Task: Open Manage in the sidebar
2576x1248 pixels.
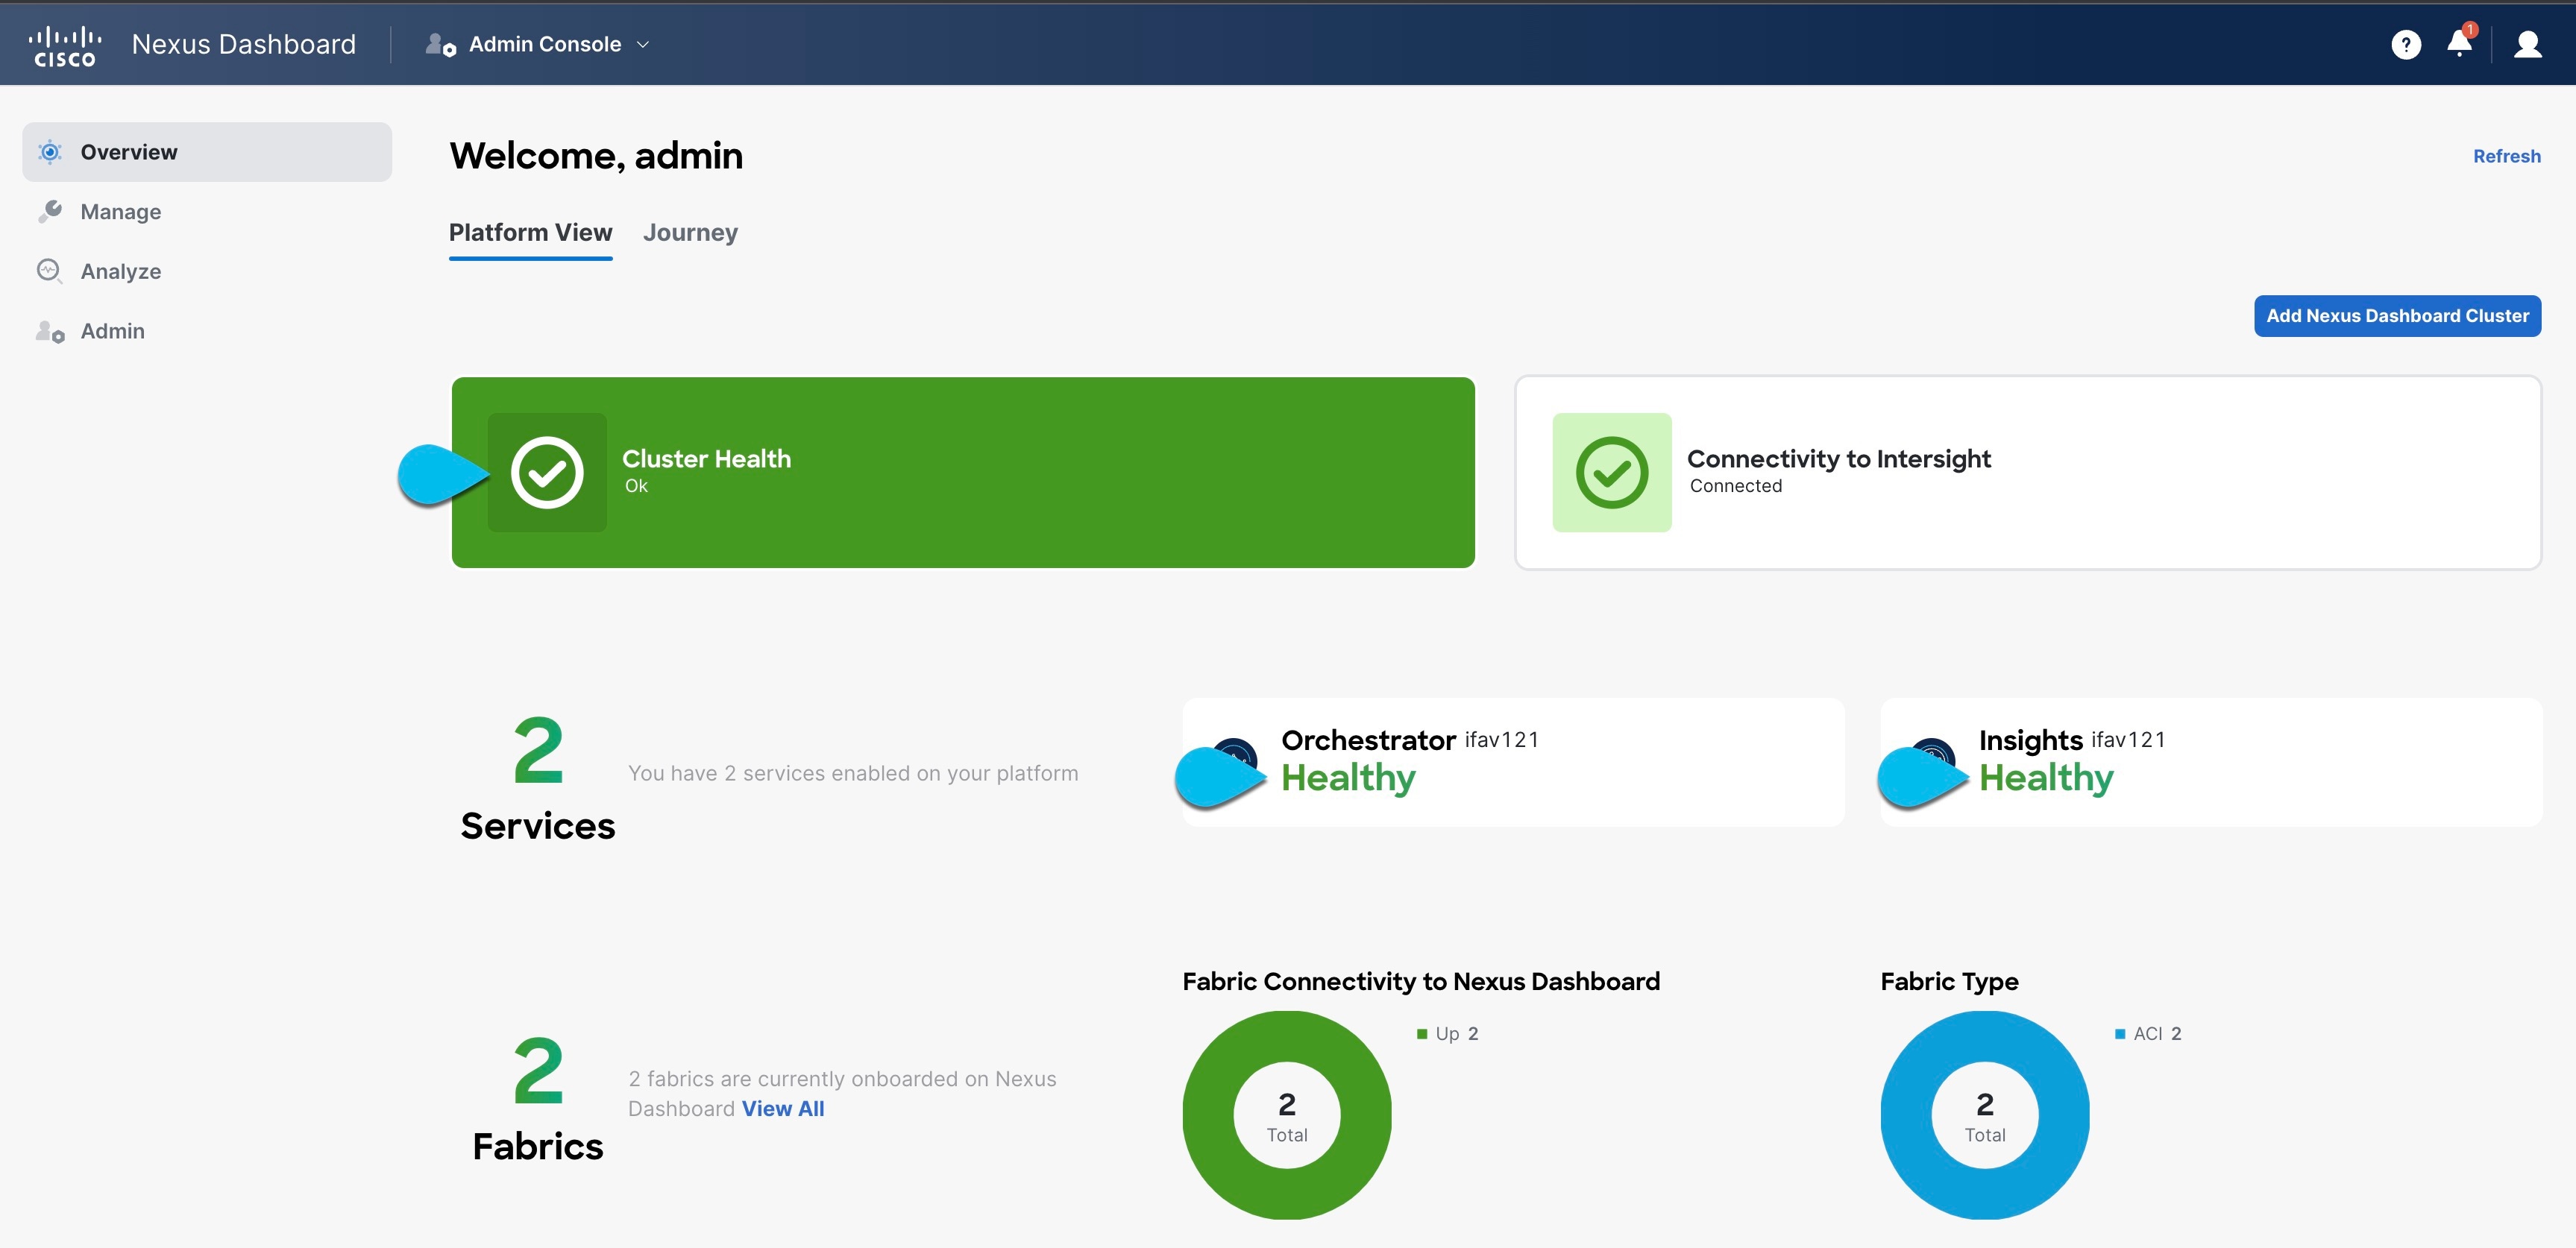Action: [207, 211]
